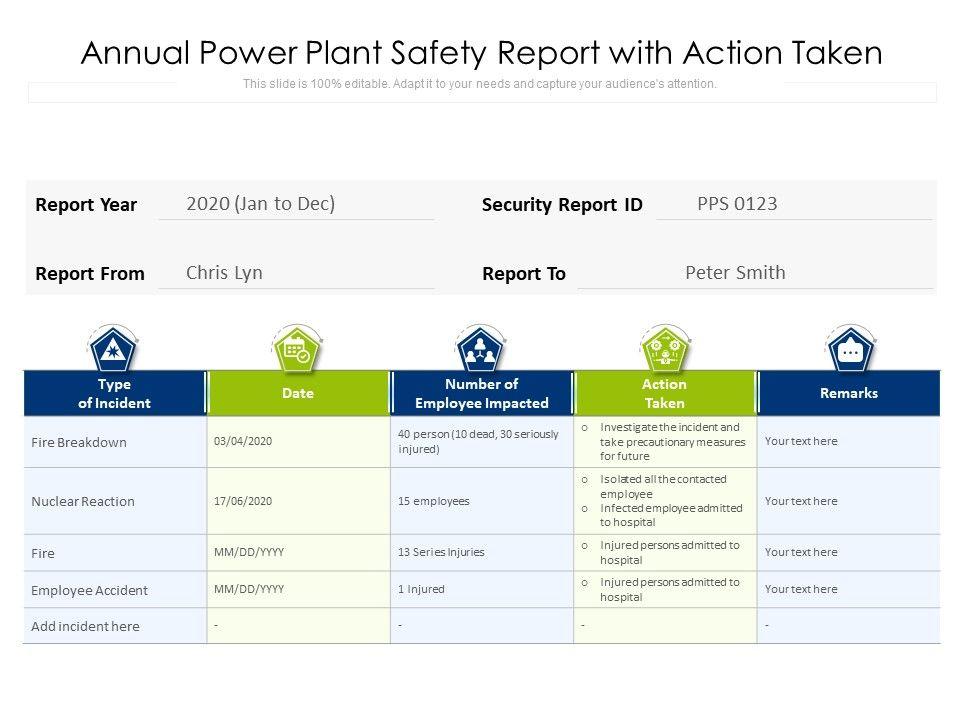Click 'Your text here' in Nuclear Reaction row
The height and width of the screenshot is (720, 960).
point(801,501)
